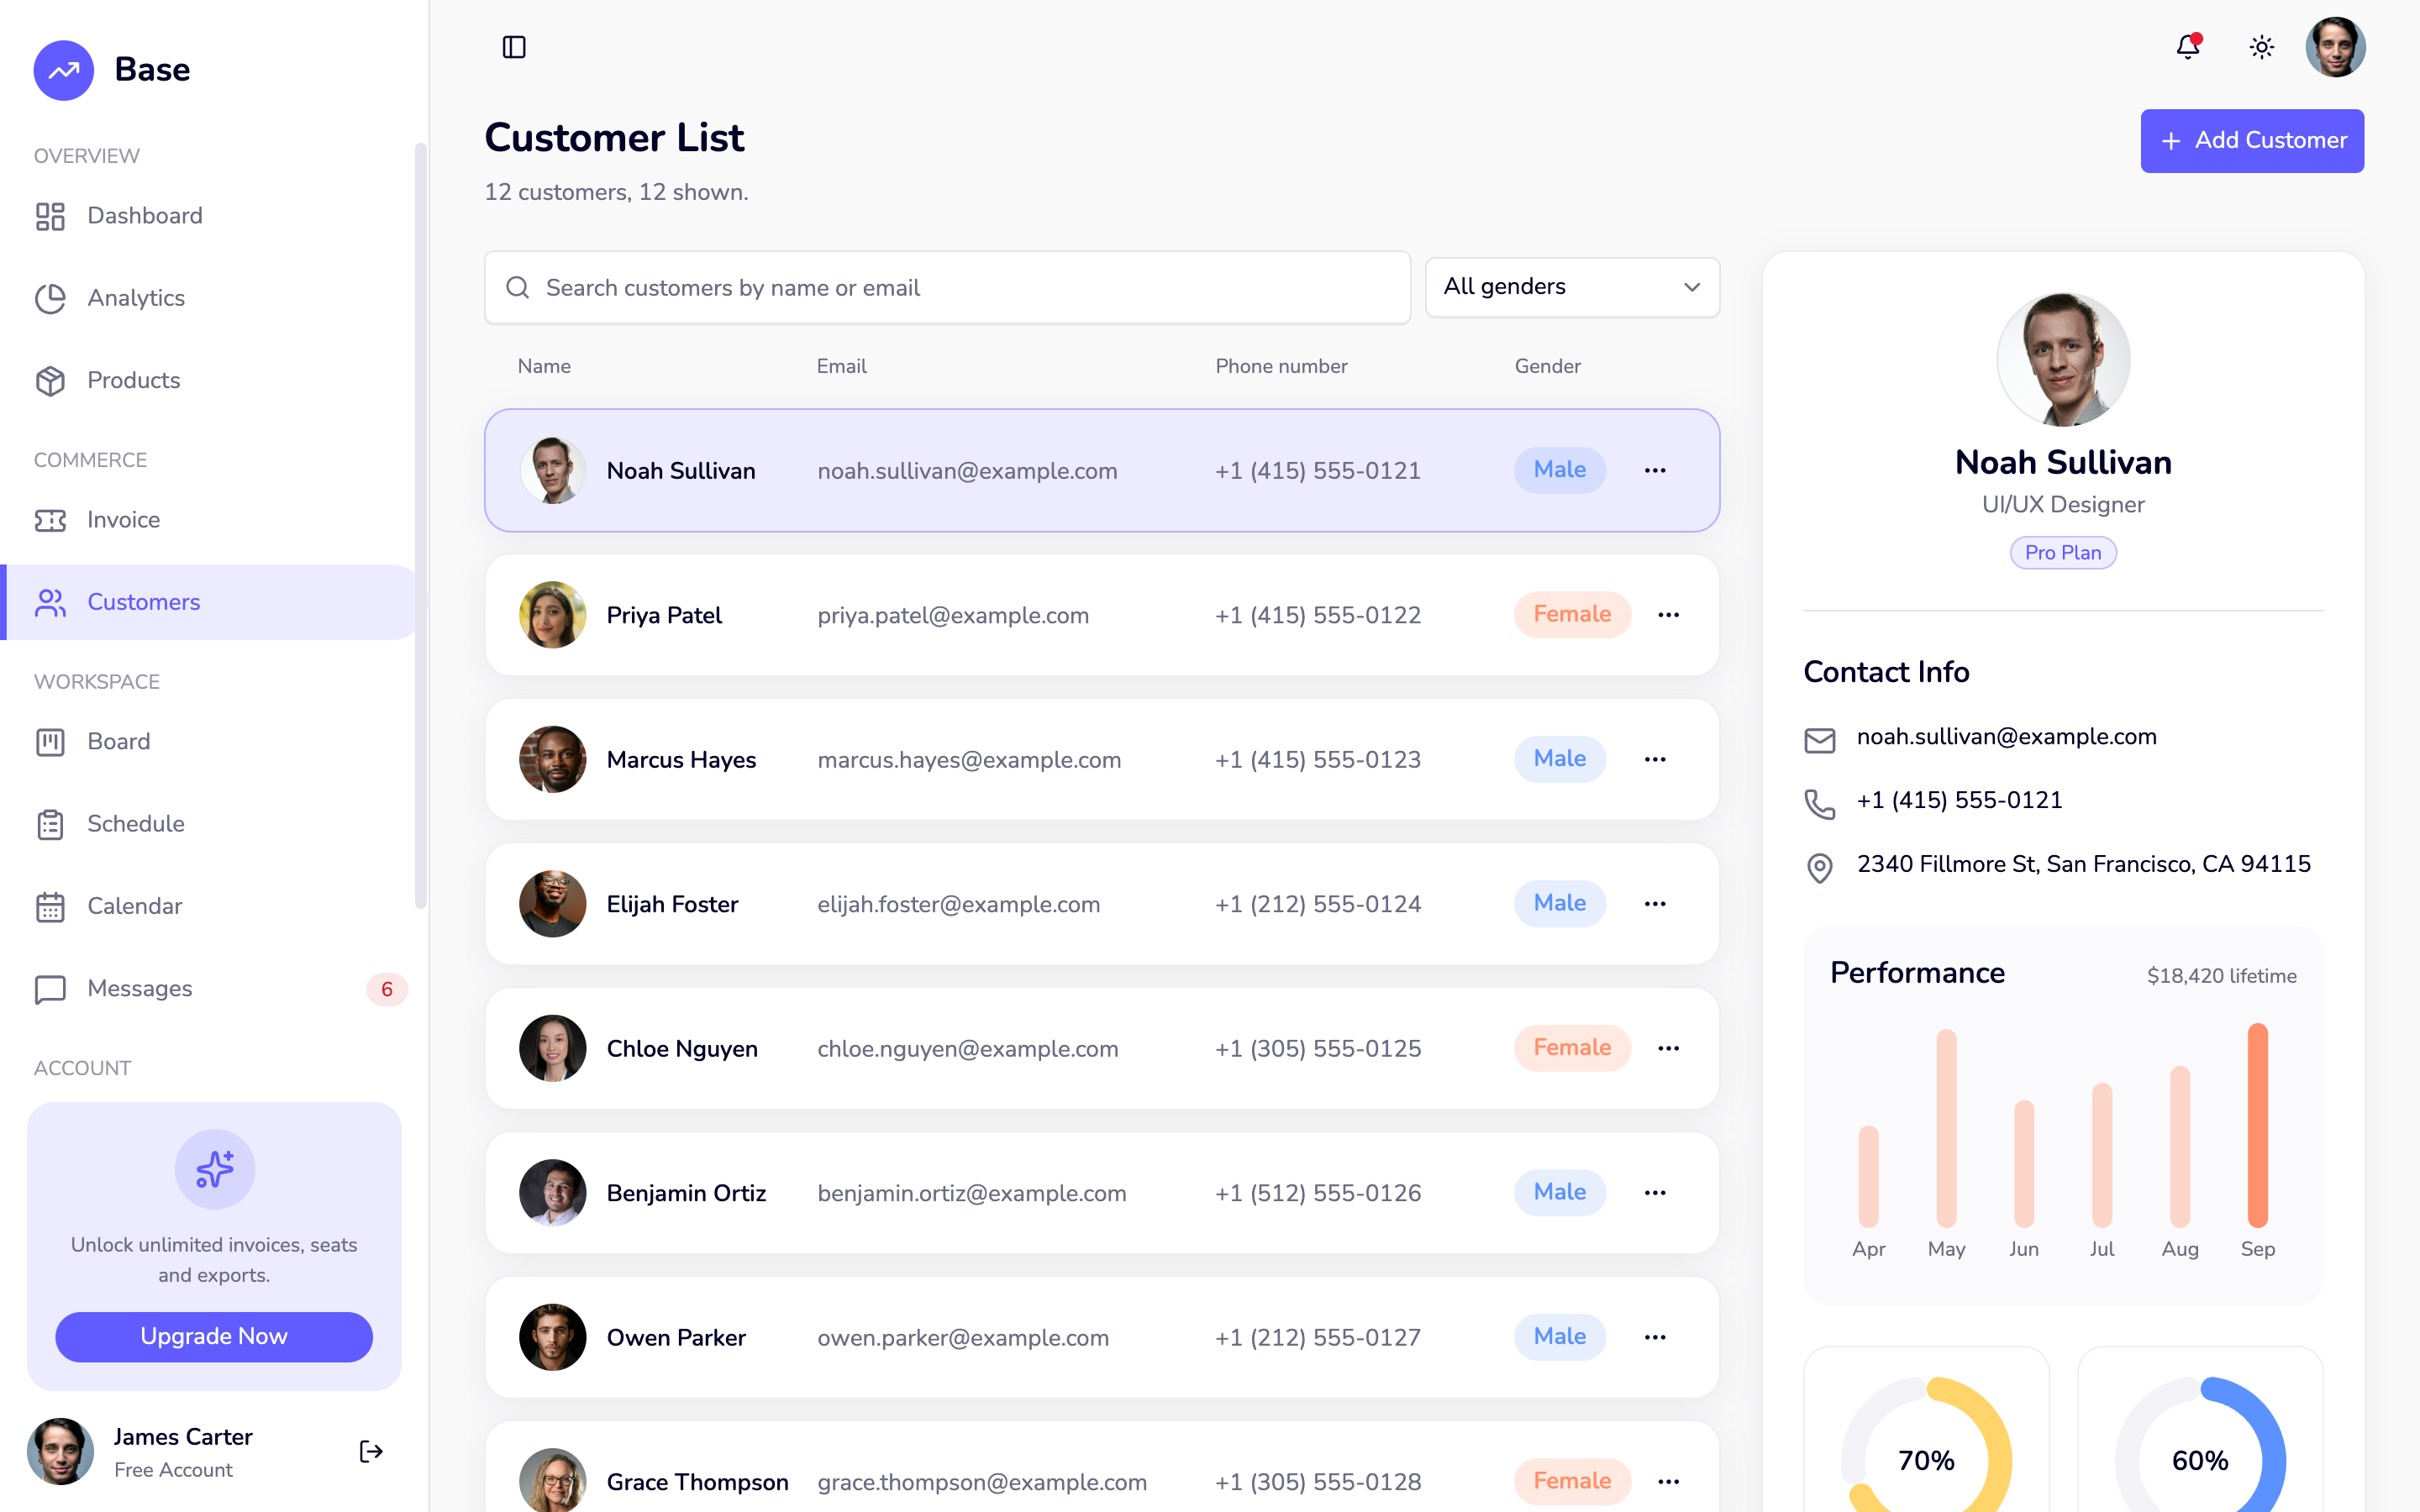Click the Base logo icon
Screen dimensions: 2420x1512
[64, 70]
